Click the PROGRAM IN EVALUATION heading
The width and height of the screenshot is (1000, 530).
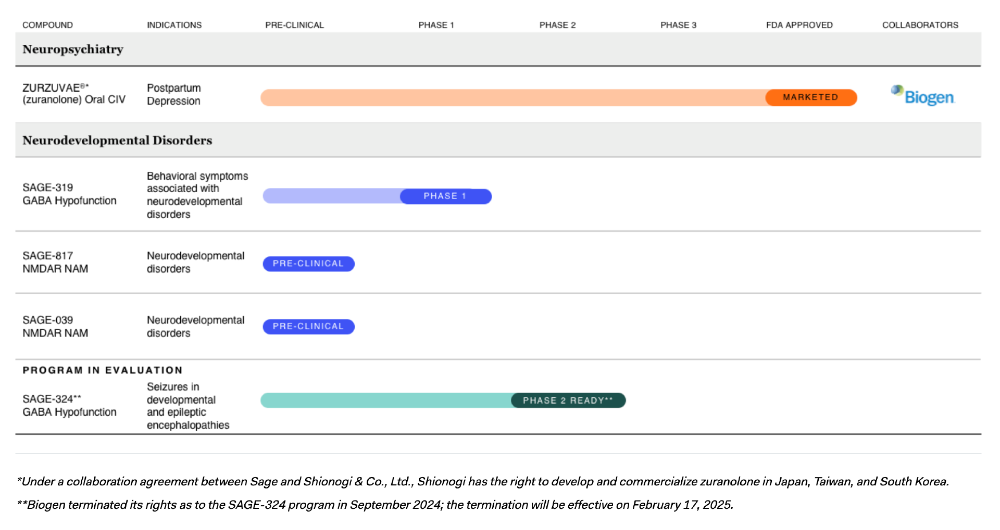(x=103, y=370)
